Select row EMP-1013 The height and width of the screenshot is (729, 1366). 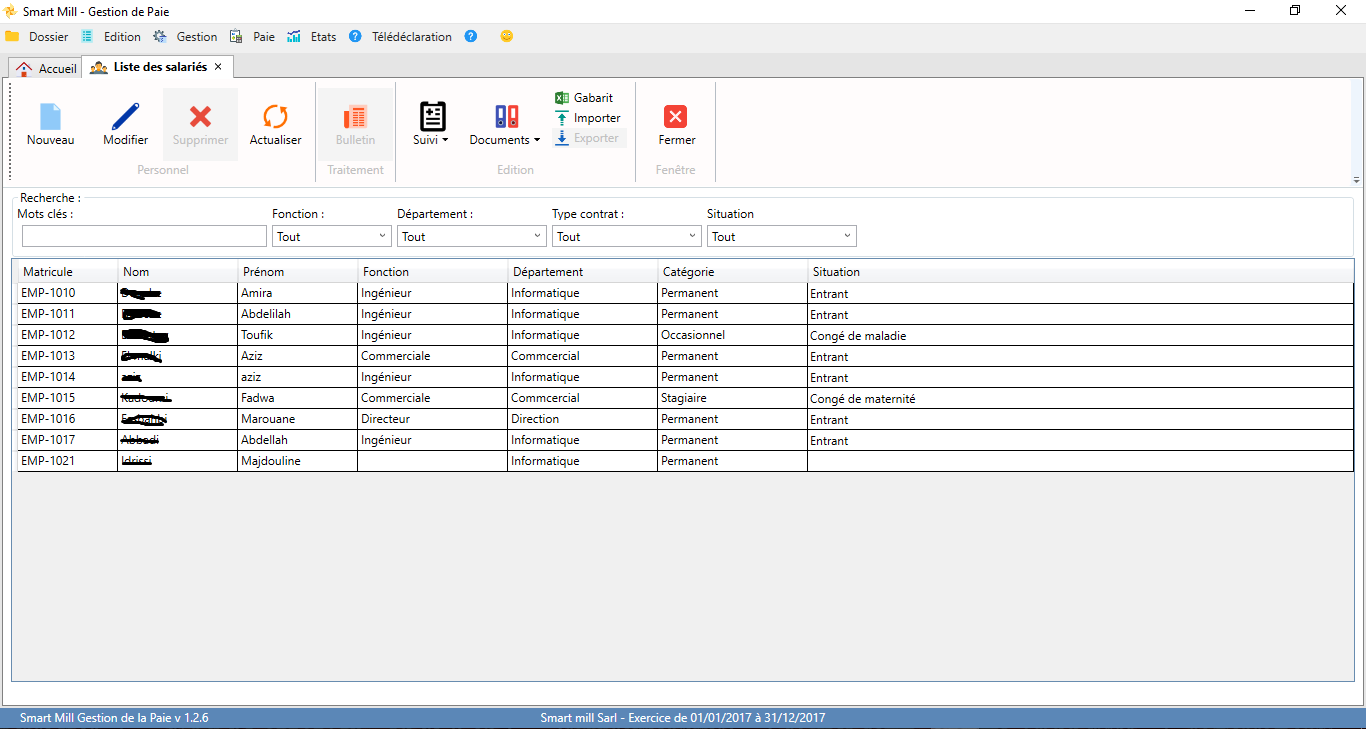pos(685,356)
